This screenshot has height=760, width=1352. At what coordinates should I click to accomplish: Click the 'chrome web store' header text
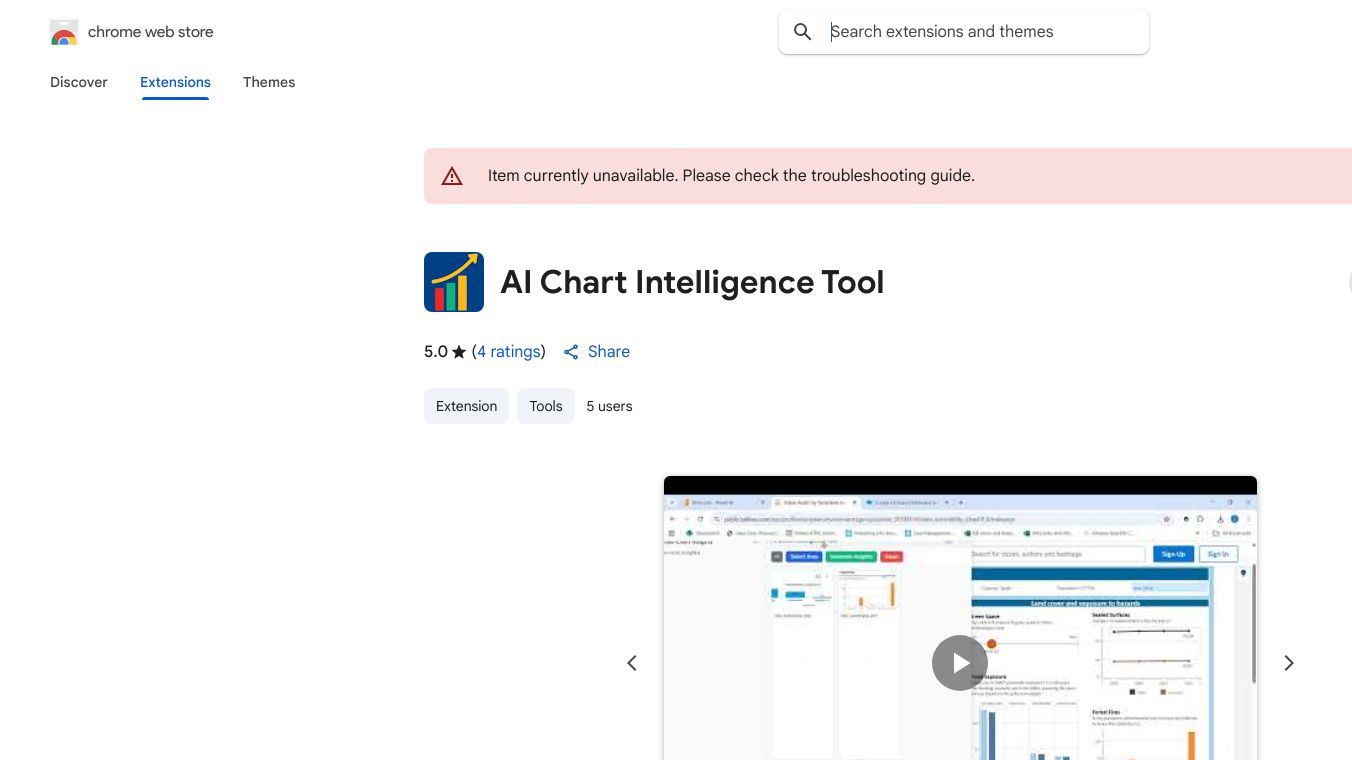pyautogui.click(x=151, y=32)
